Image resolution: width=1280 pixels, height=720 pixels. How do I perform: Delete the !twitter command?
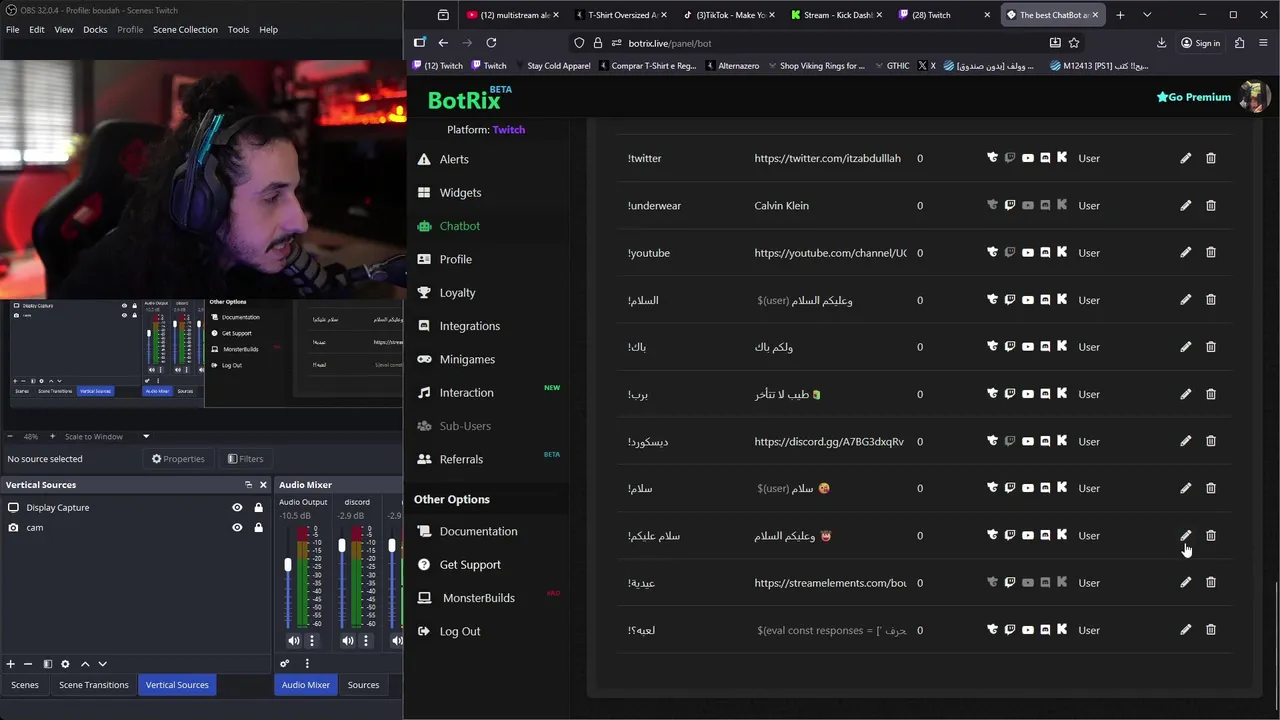(x=1210, y=158)
